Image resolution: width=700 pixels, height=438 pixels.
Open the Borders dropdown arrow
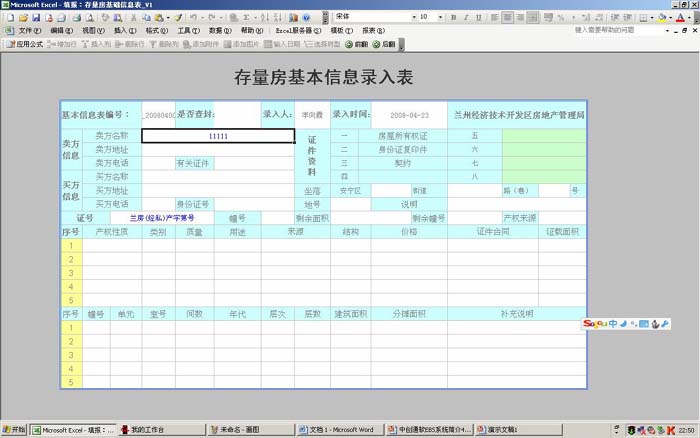tap(652, 17)
